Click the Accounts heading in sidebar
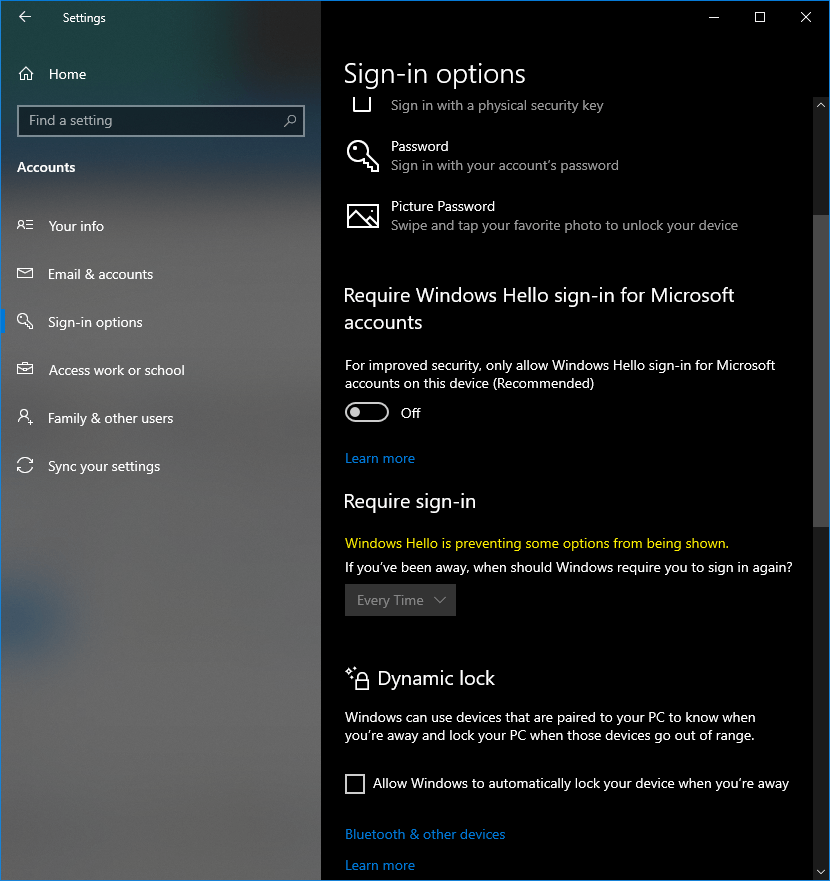Viewport: 830px width, 881px height. click(x=46, y=167)
